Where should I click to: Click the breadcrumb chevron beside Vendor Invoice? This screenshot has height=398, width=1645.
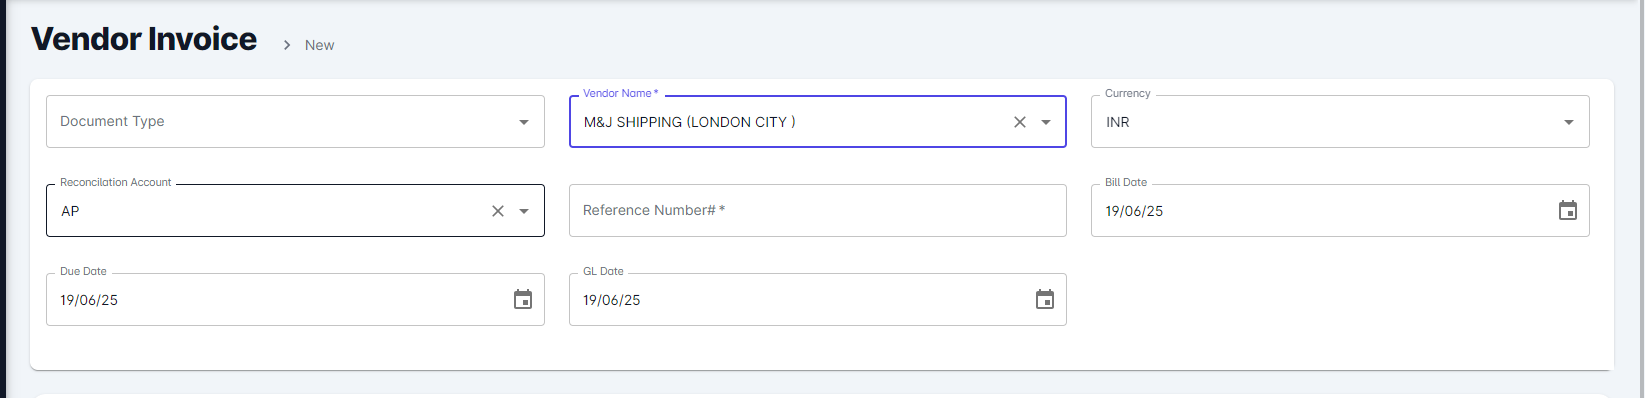(287, 45)
